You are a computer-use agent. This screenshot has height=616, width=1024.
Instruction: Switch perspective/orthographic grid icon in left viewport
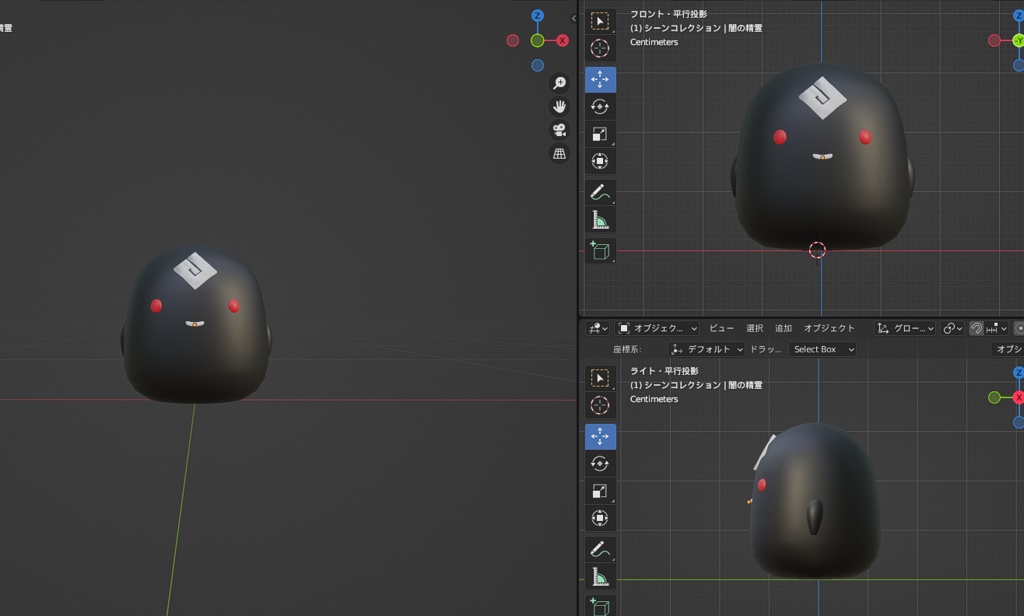(x=559, y=154)
